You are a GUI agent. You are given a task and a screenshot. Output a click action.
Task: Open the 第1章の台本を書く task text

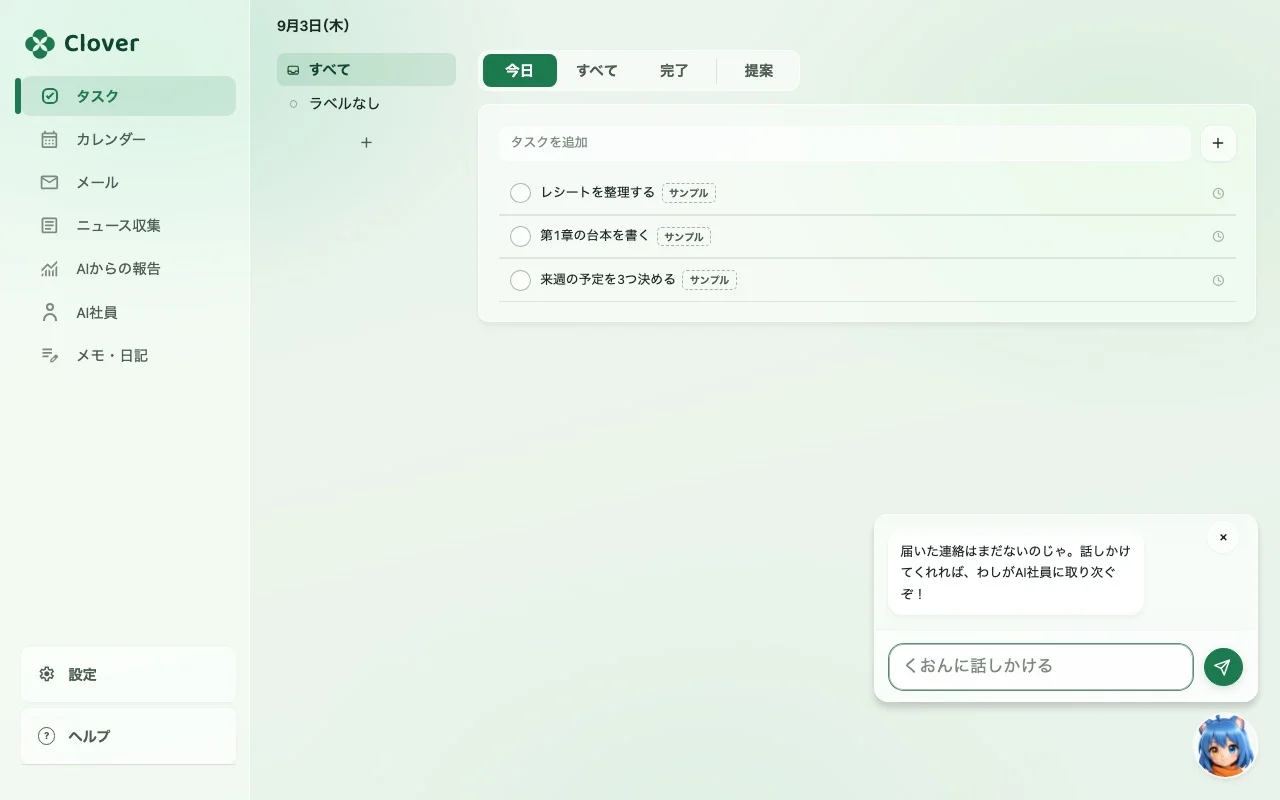tap(595, 236)
